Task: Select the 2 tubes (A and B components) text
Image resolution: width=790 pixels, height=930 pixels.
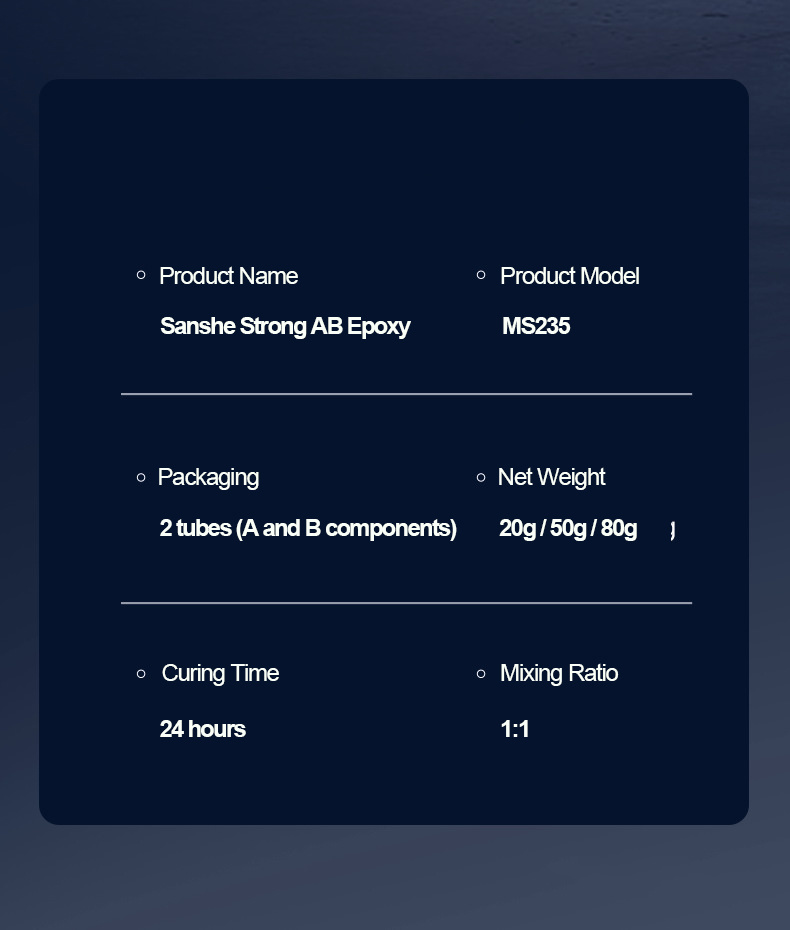Action: (x=308, y=528)
